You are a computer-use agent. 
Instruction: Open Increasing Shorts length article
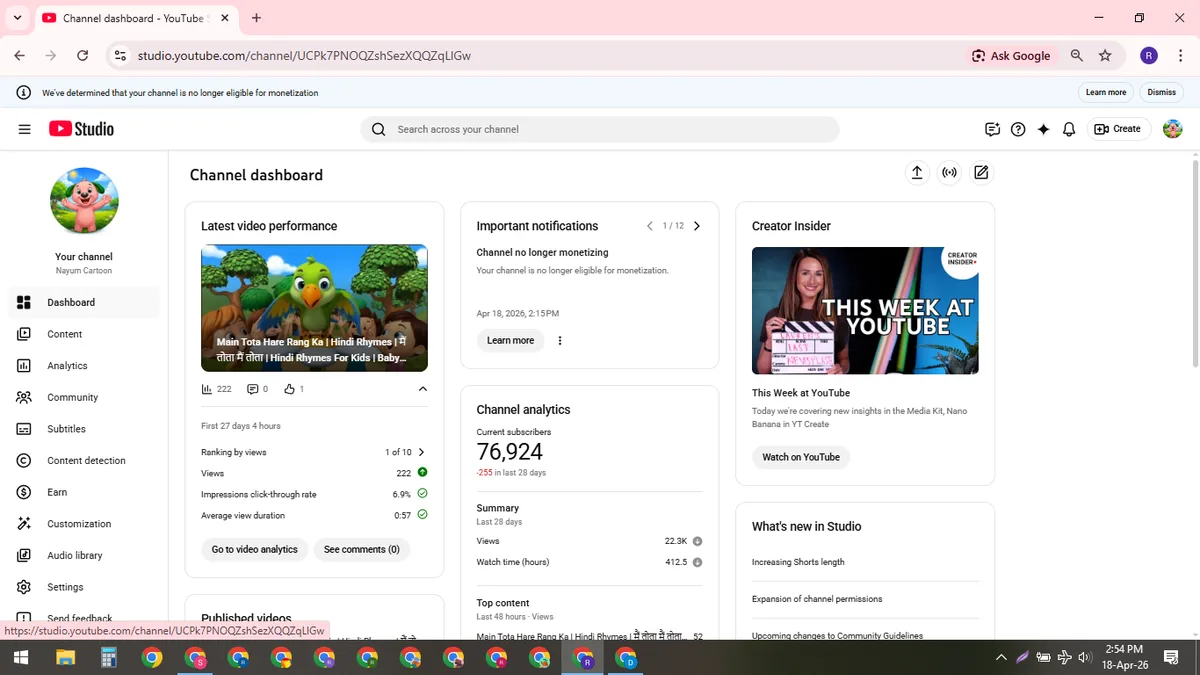pyautogui.click(x=798, y=562)
